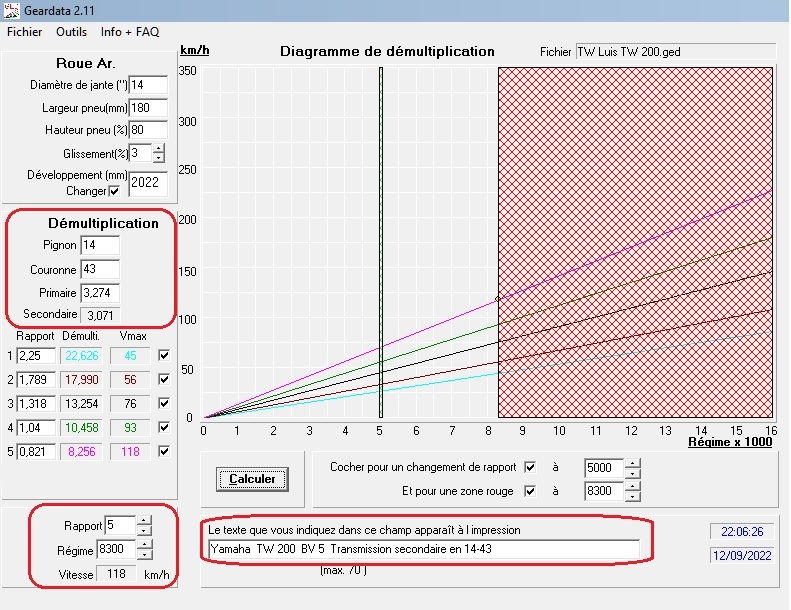791x610 pixels.
Task: Click the Vitesse 118 value
Action: [116, 574]
